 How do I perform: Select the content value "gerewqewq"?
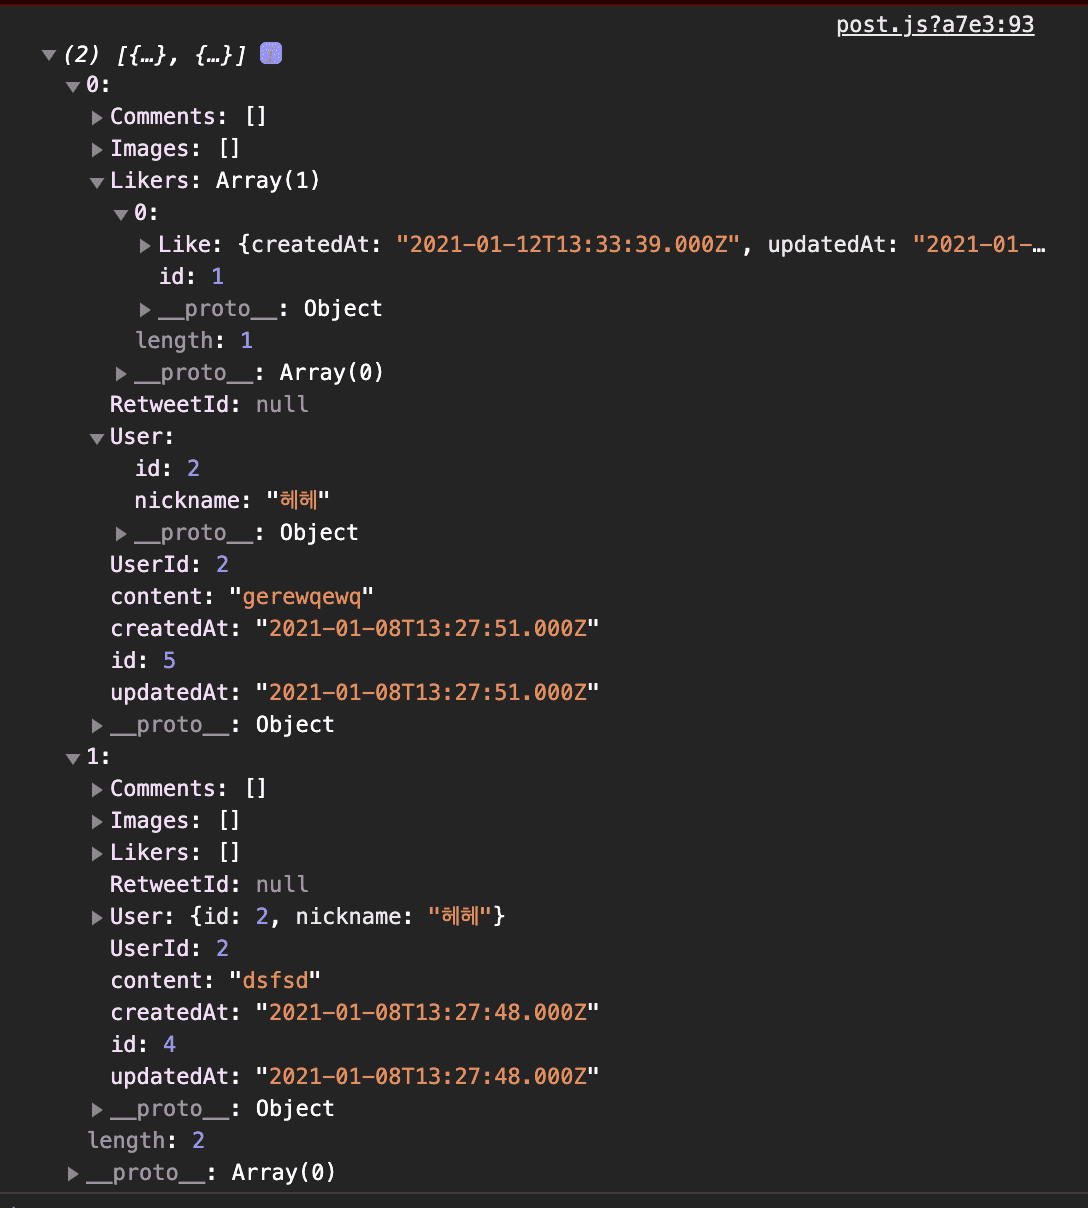click(301, 597)
